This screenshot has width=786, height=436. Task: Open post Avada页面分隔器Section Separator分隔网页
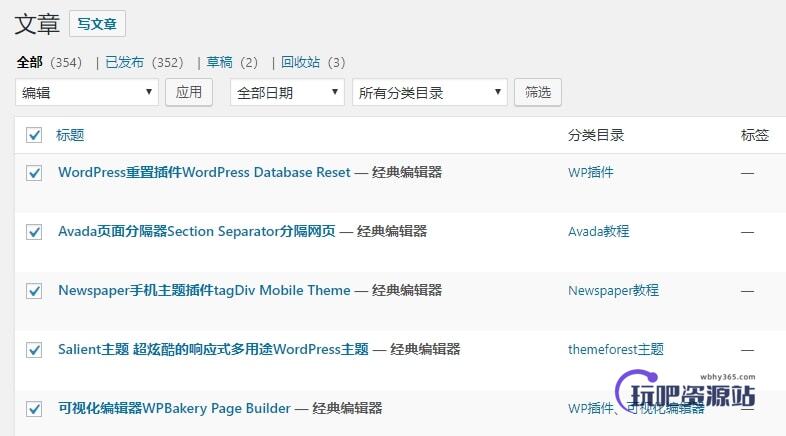click(196, 232)
